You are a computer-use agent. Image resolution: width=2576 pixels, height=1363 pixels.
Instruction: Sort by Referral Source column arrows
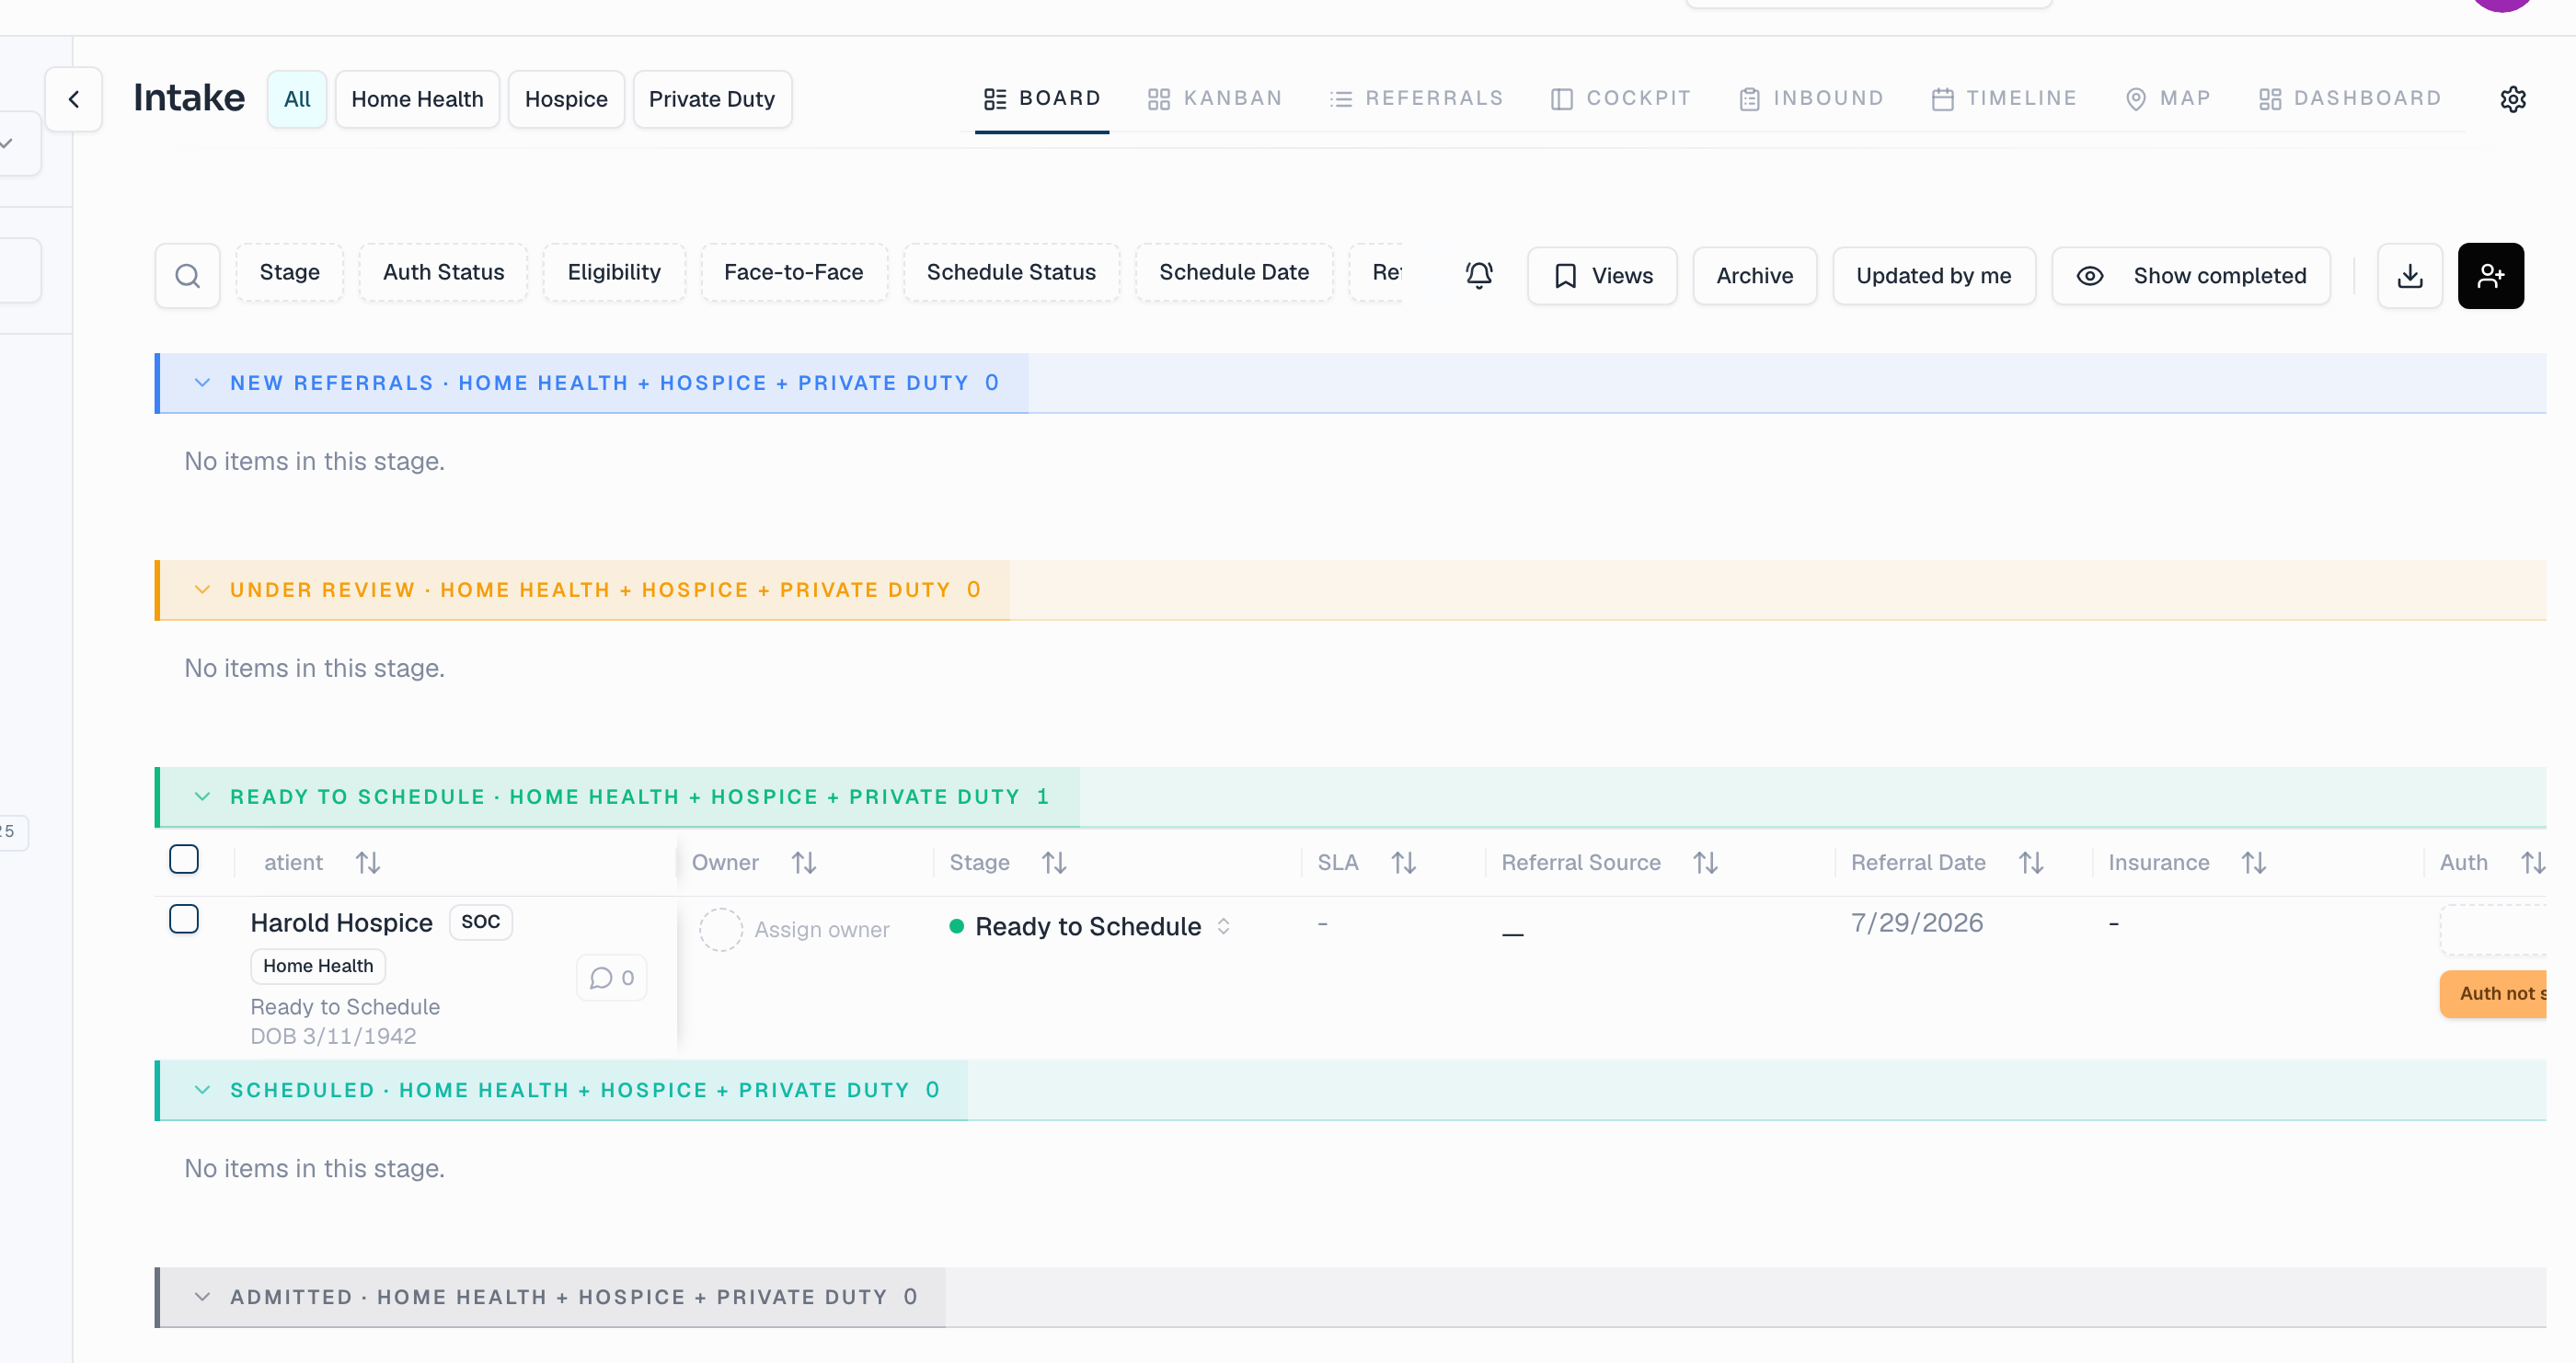pos(1705,862)
